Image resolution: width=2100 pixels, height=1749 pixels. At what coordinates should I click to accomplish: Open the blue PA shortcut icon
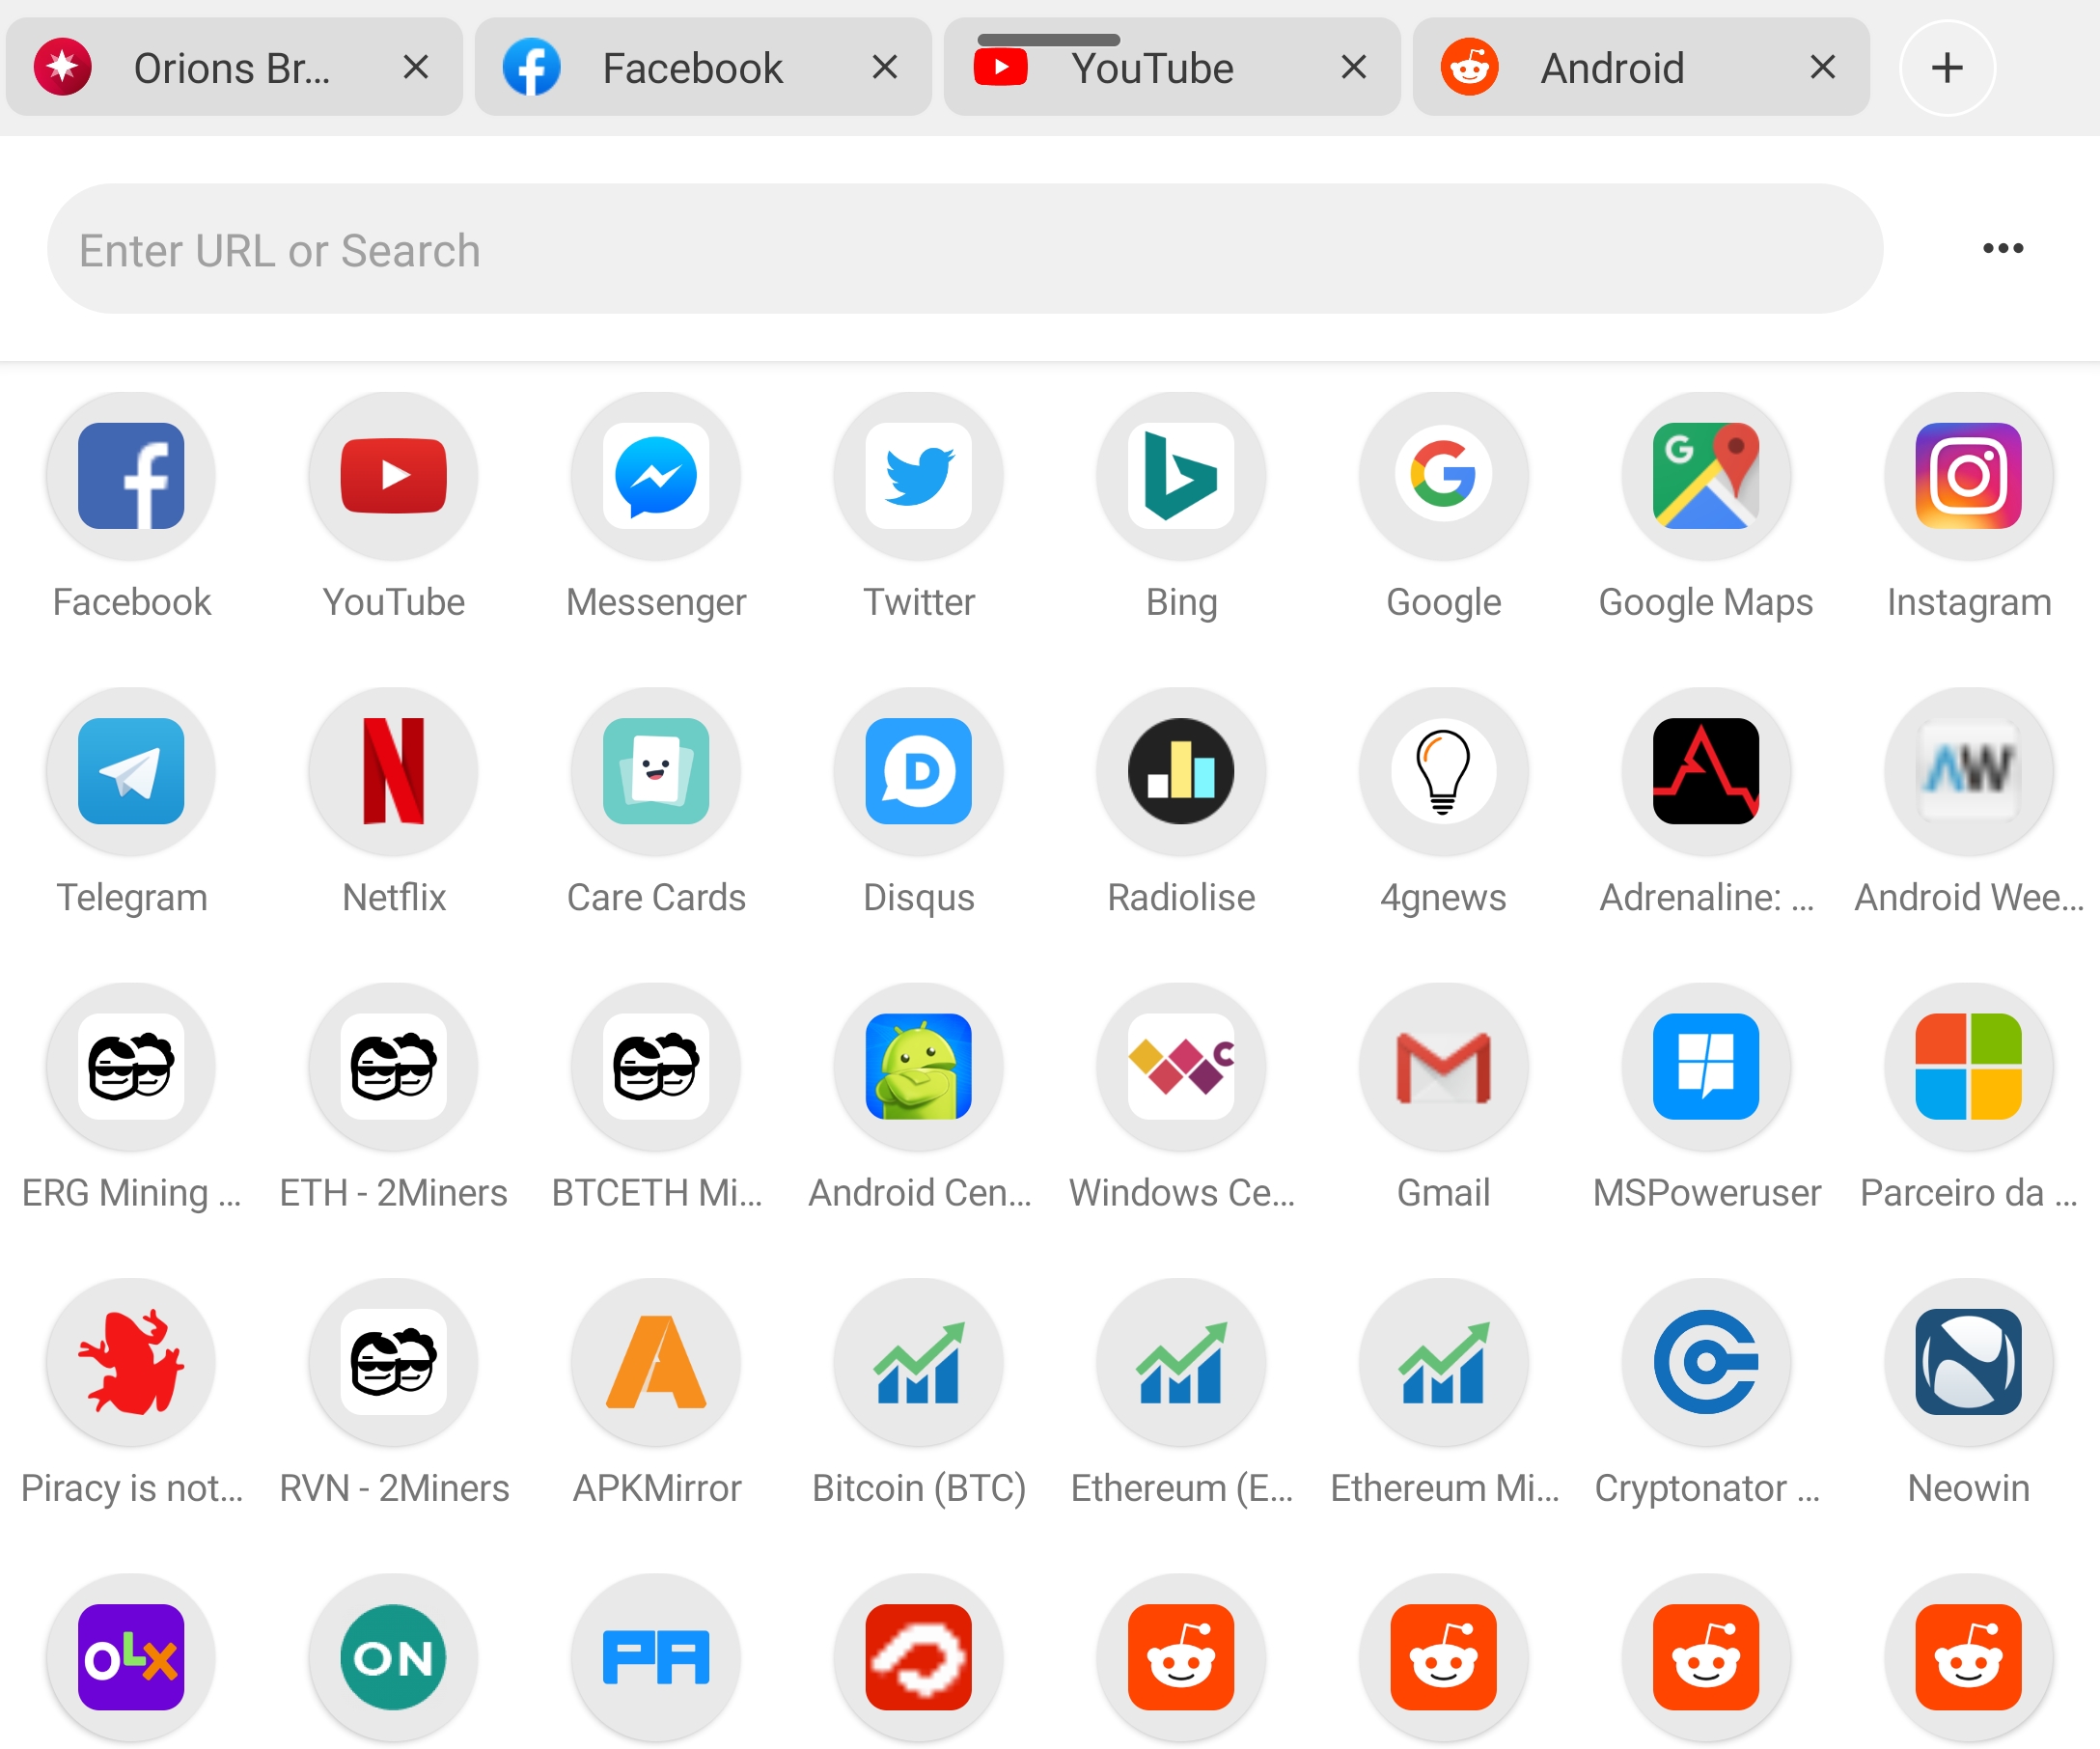[656, 1658]
